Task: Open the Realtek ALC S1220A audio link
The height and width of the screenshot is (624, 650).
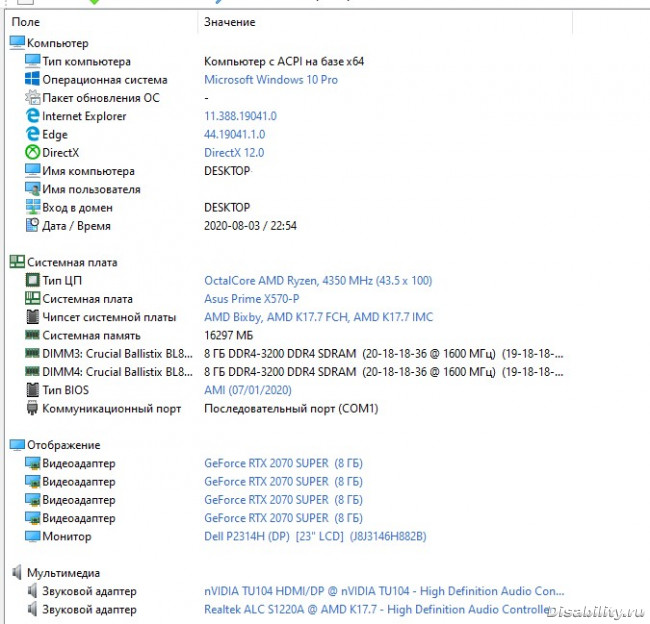Action: (x=377, y=609)
